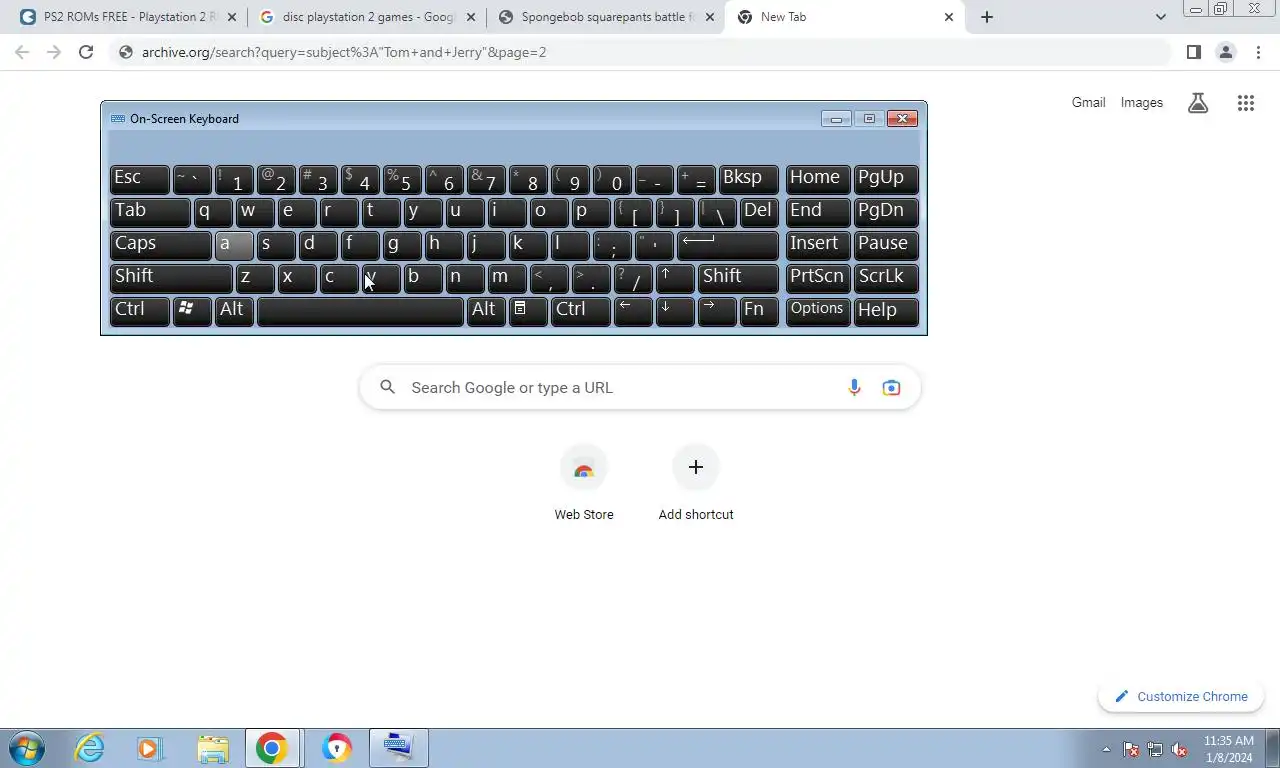
Task: Click the Windows logo key on keyboard
Action: click(x=191, y=311)
